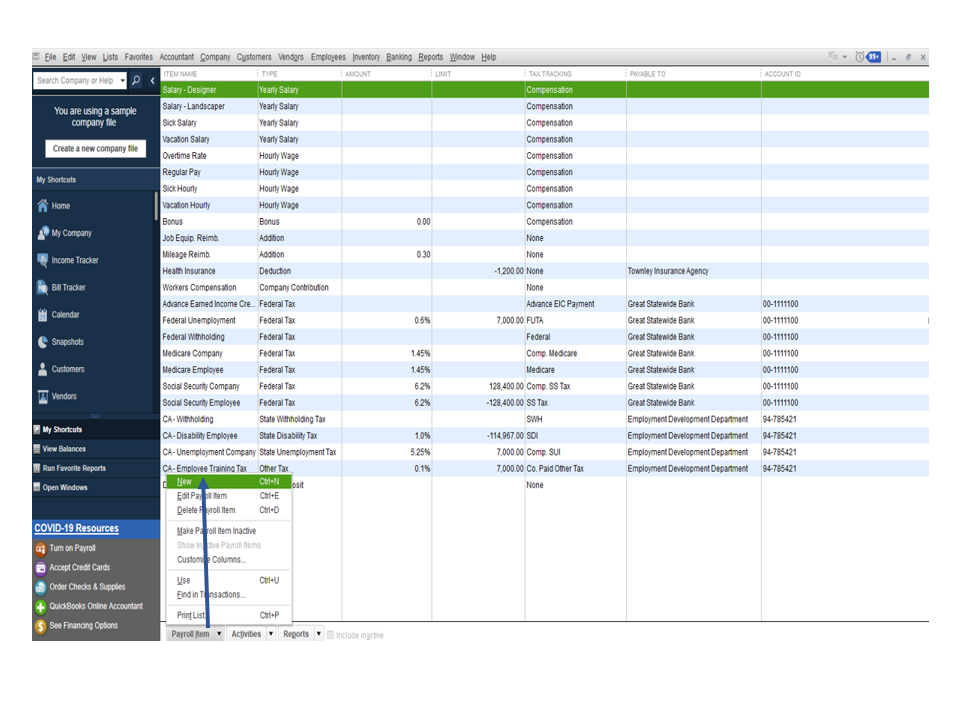Screen dimensions: 960x720
Task: Open the Reminders clock icon
Action: tap(858, 57)
